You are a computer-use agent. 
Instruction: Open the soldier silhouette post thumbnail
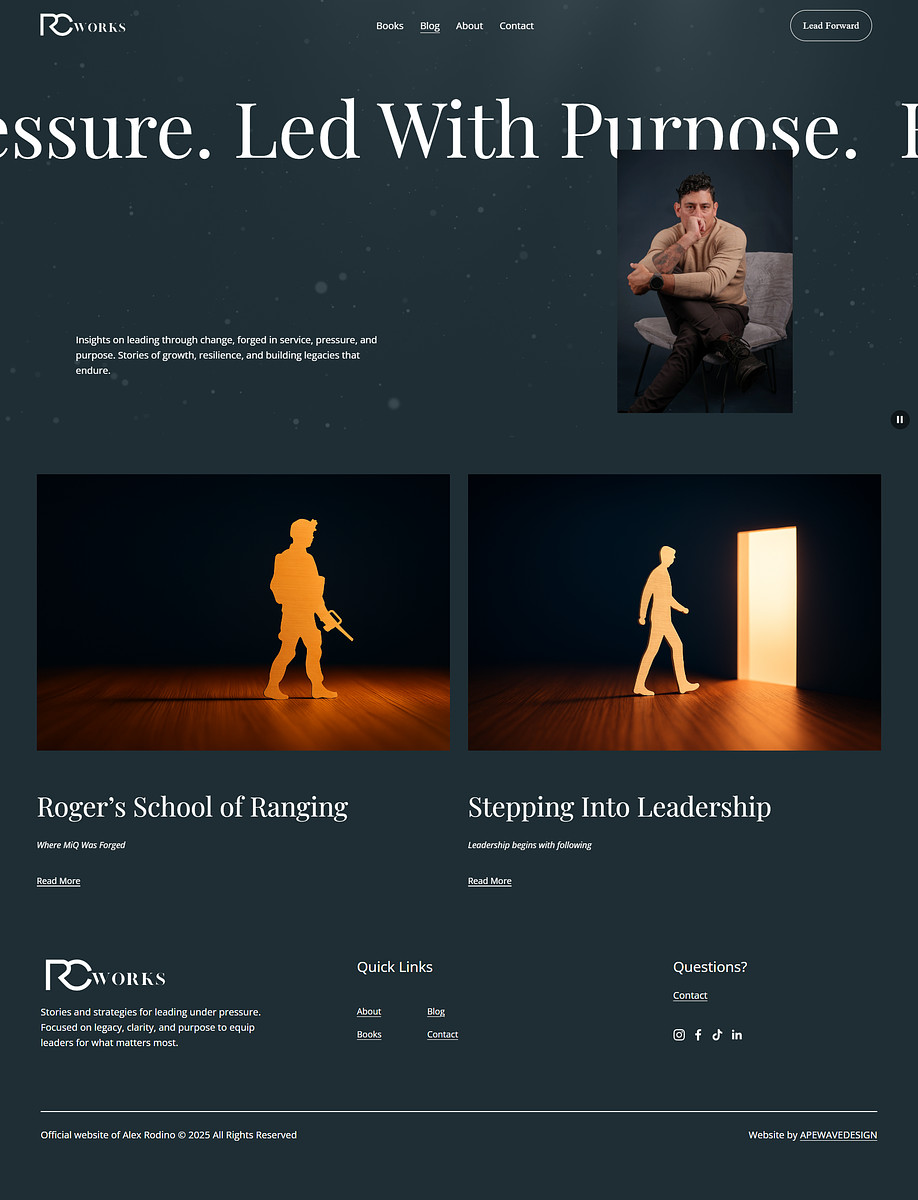pos(243,612)
